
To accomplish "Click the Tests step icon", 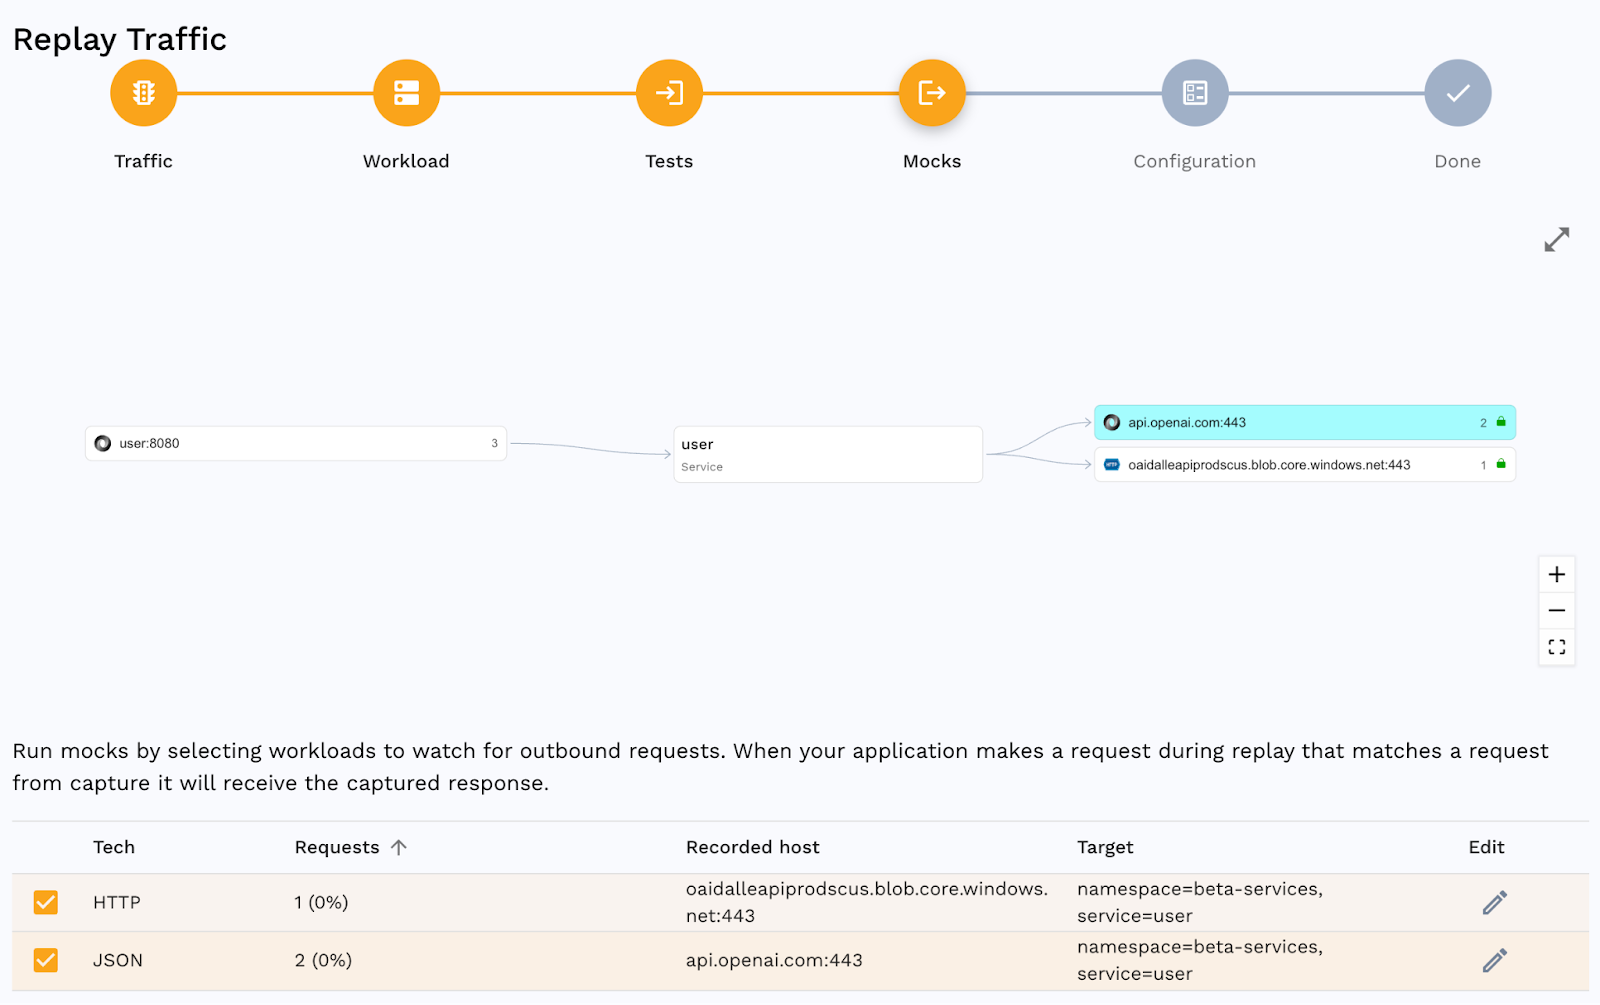I will pos(669,93).
